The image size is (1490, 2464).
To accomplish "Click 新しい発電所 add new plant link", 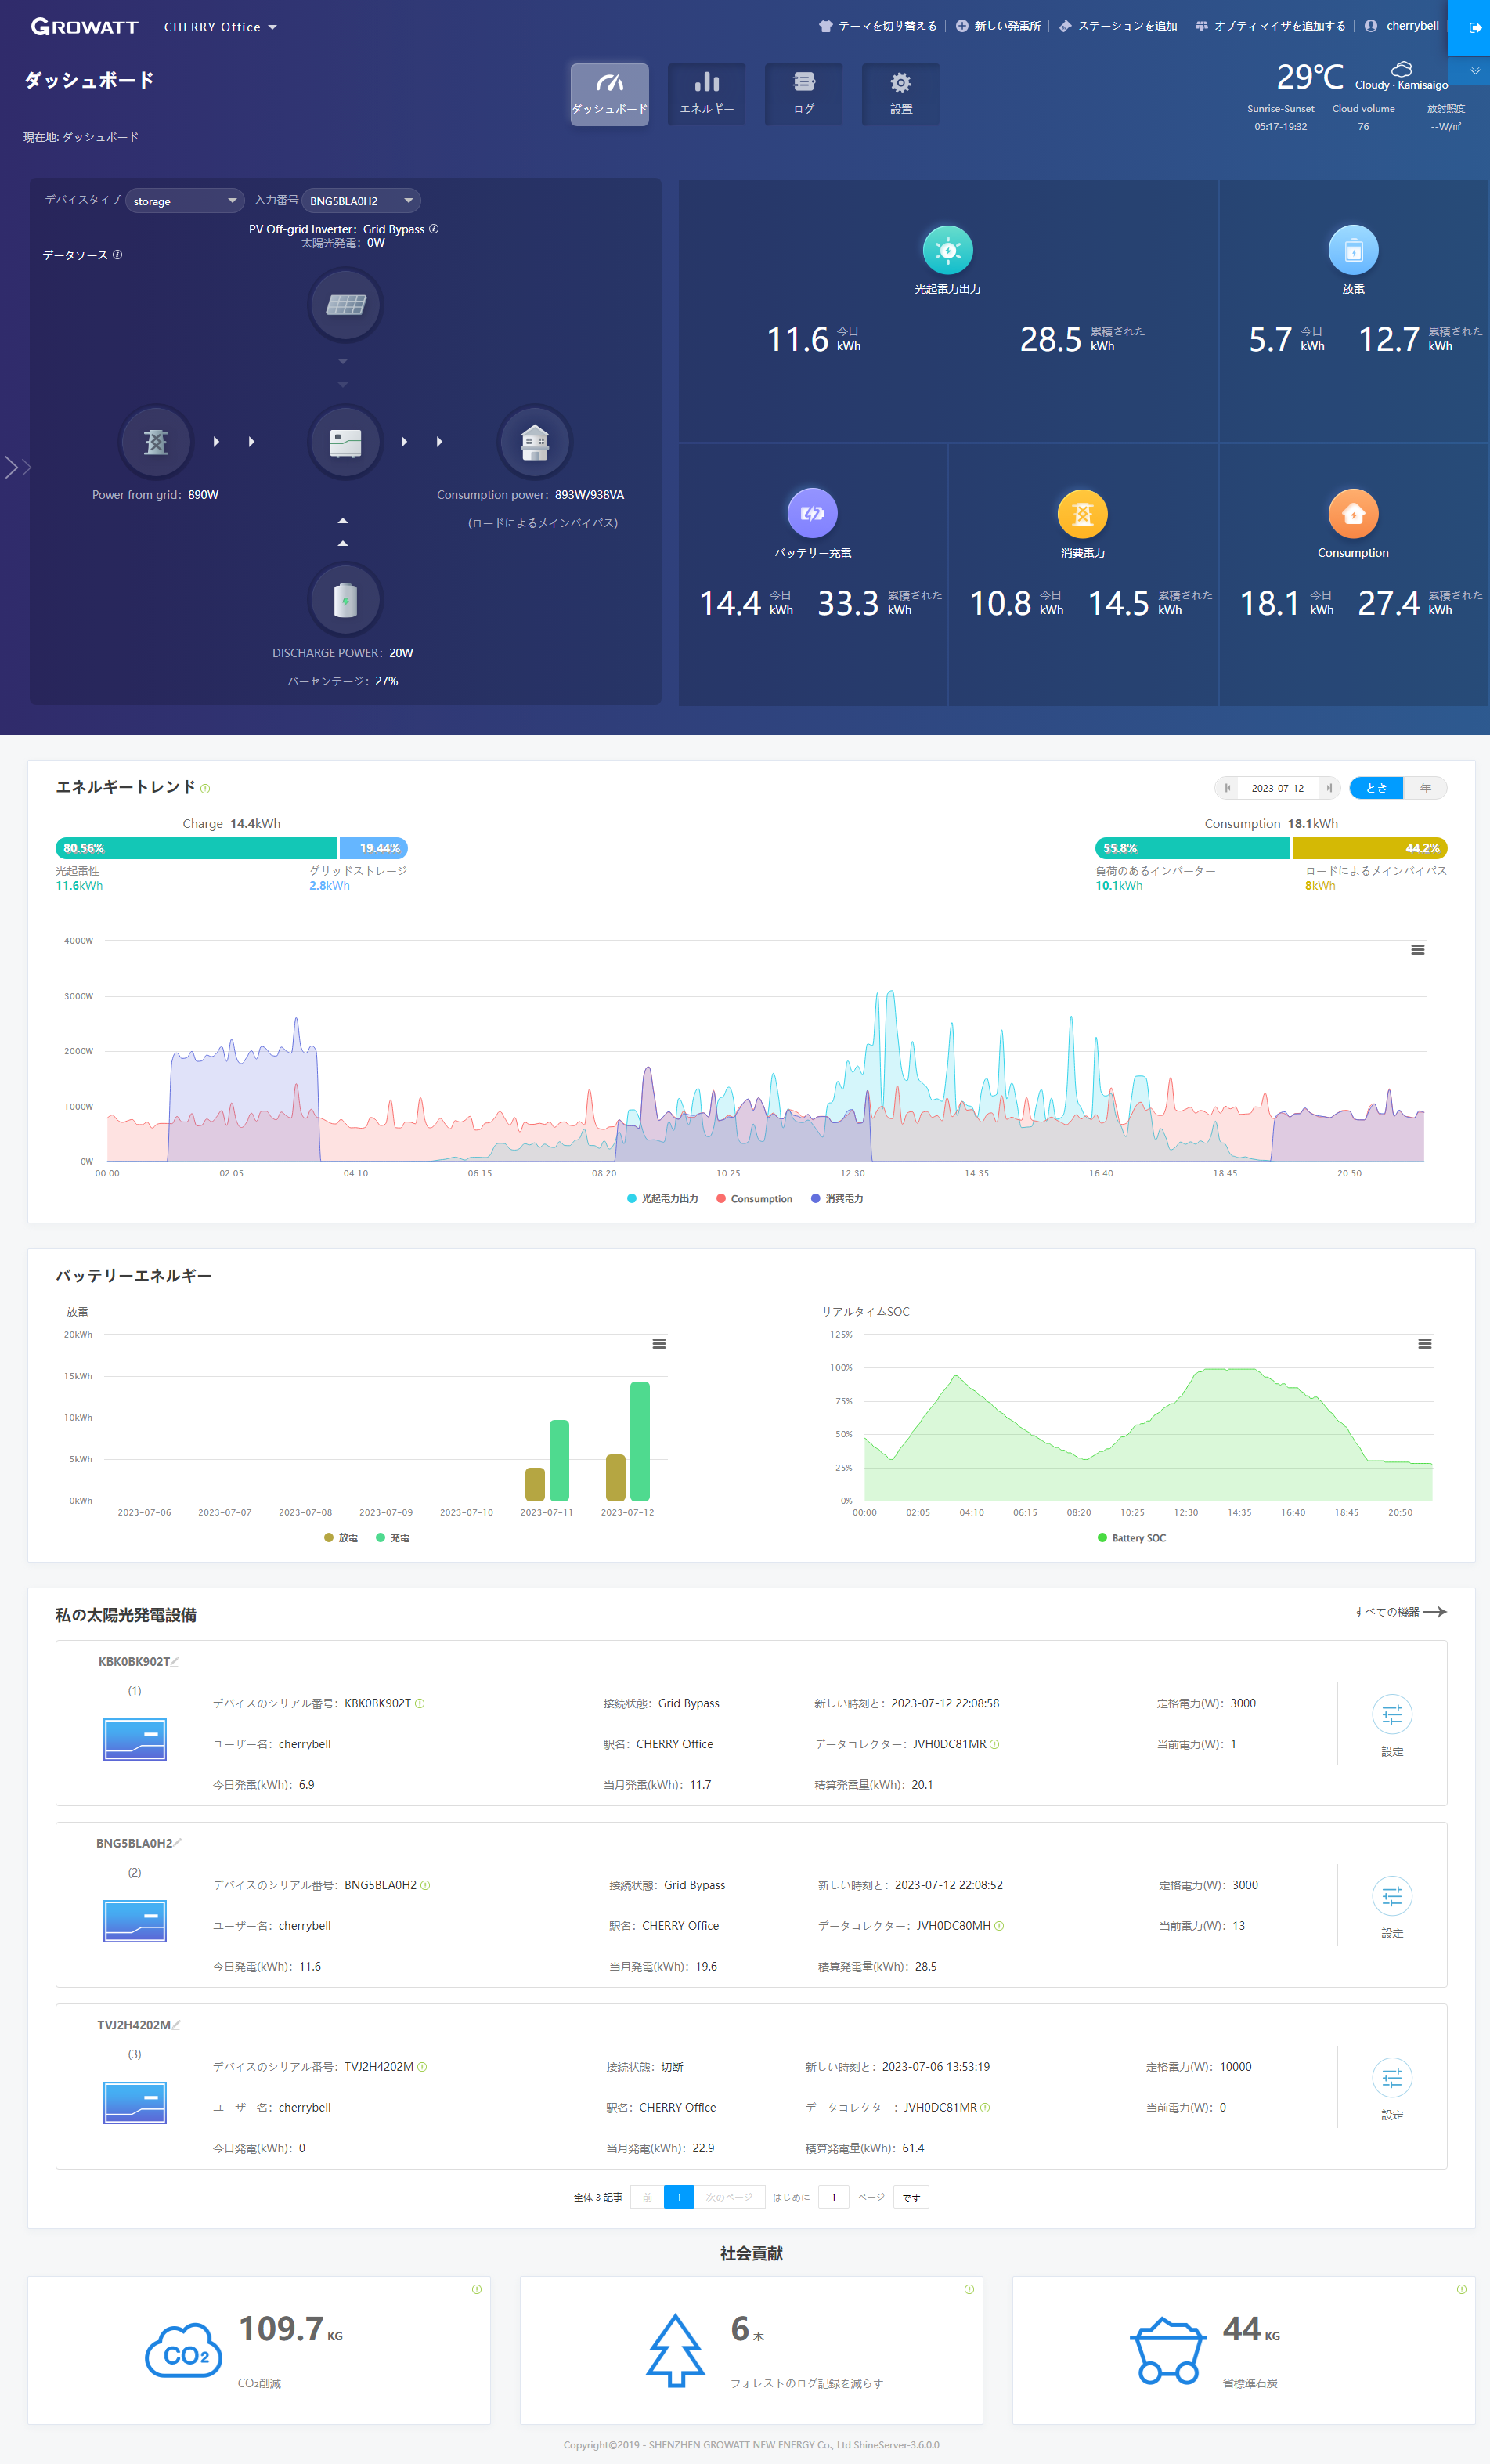I will tap(998, 26).
